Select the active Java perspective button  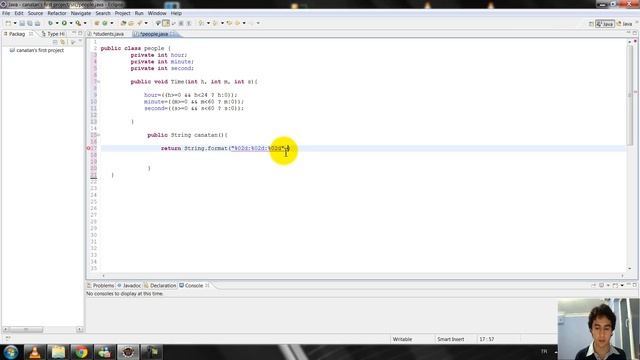coord(605,24)
